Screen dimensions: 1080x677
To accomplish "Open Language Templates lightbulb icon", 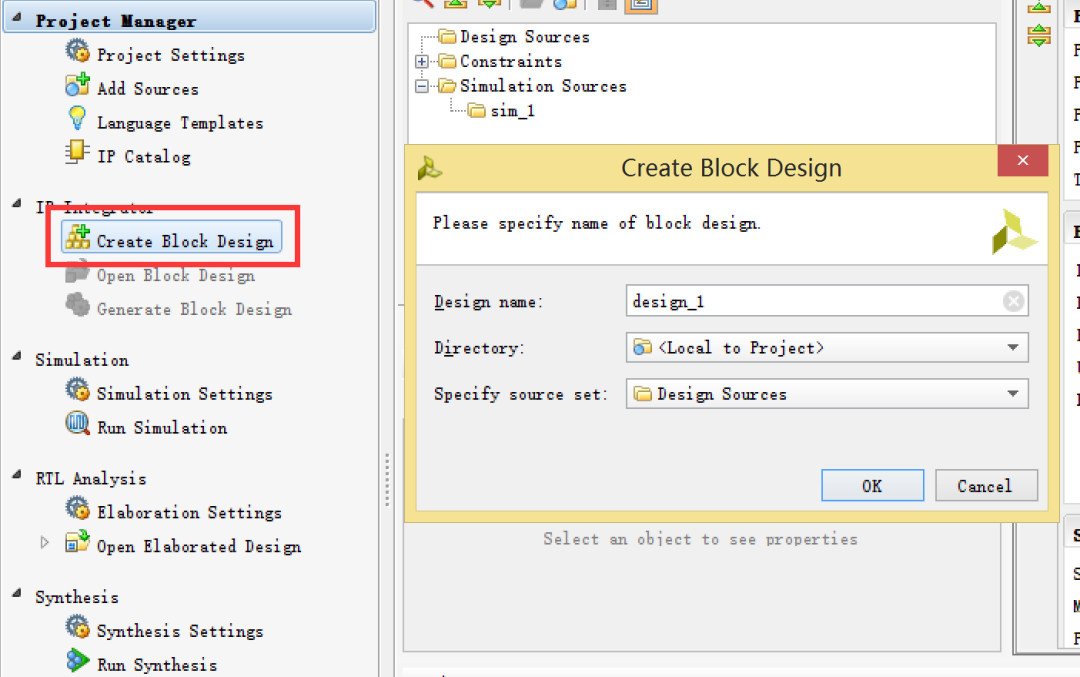I will [77, 118].
